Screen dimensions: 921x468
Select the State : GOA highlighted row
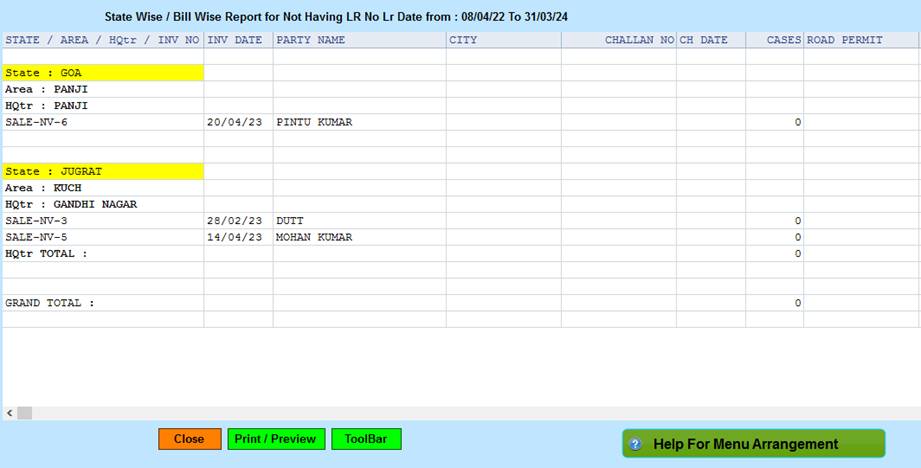point(103,73)
